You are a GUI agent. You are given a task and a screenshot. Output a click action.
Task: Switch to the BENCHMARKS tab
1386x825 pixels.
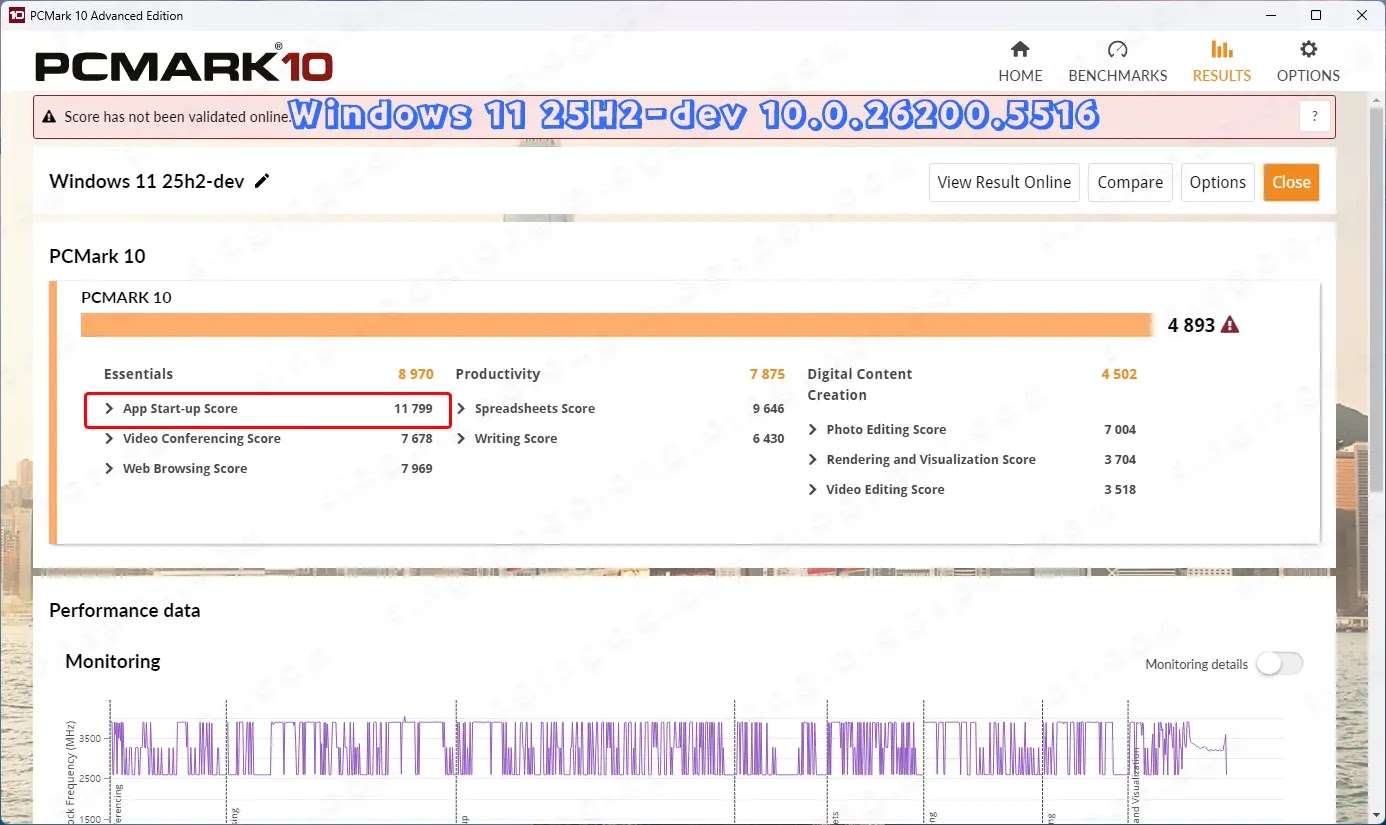click(1117, 62)
